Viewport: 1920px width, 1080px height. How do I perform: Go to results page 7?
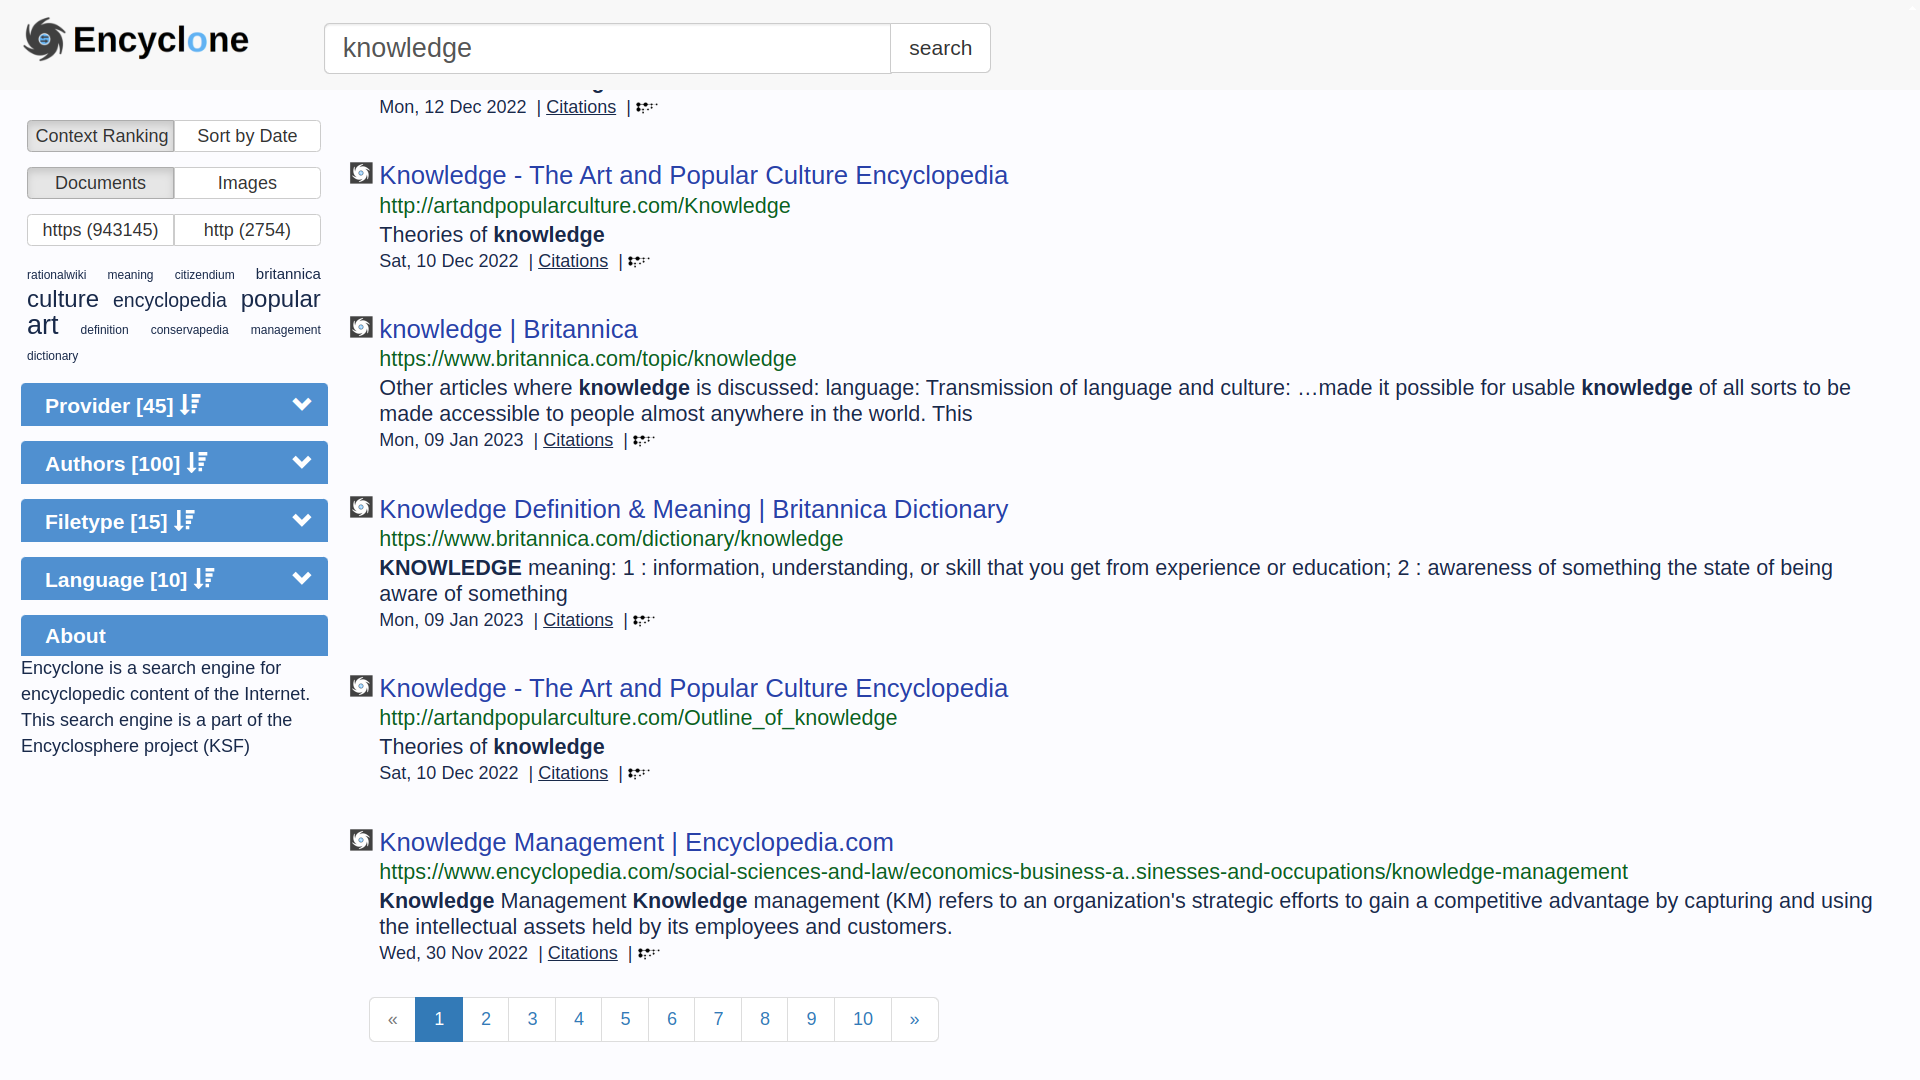tap(718, 1019)
